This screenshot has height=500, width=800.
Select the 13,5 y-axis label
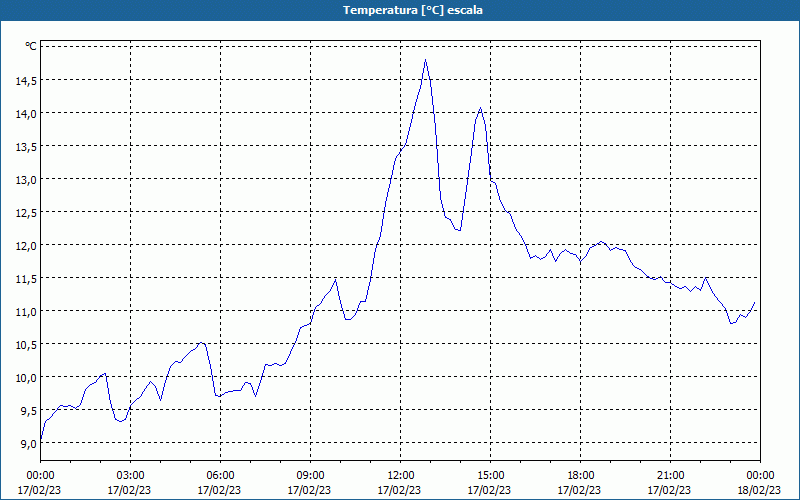(26, 146)
